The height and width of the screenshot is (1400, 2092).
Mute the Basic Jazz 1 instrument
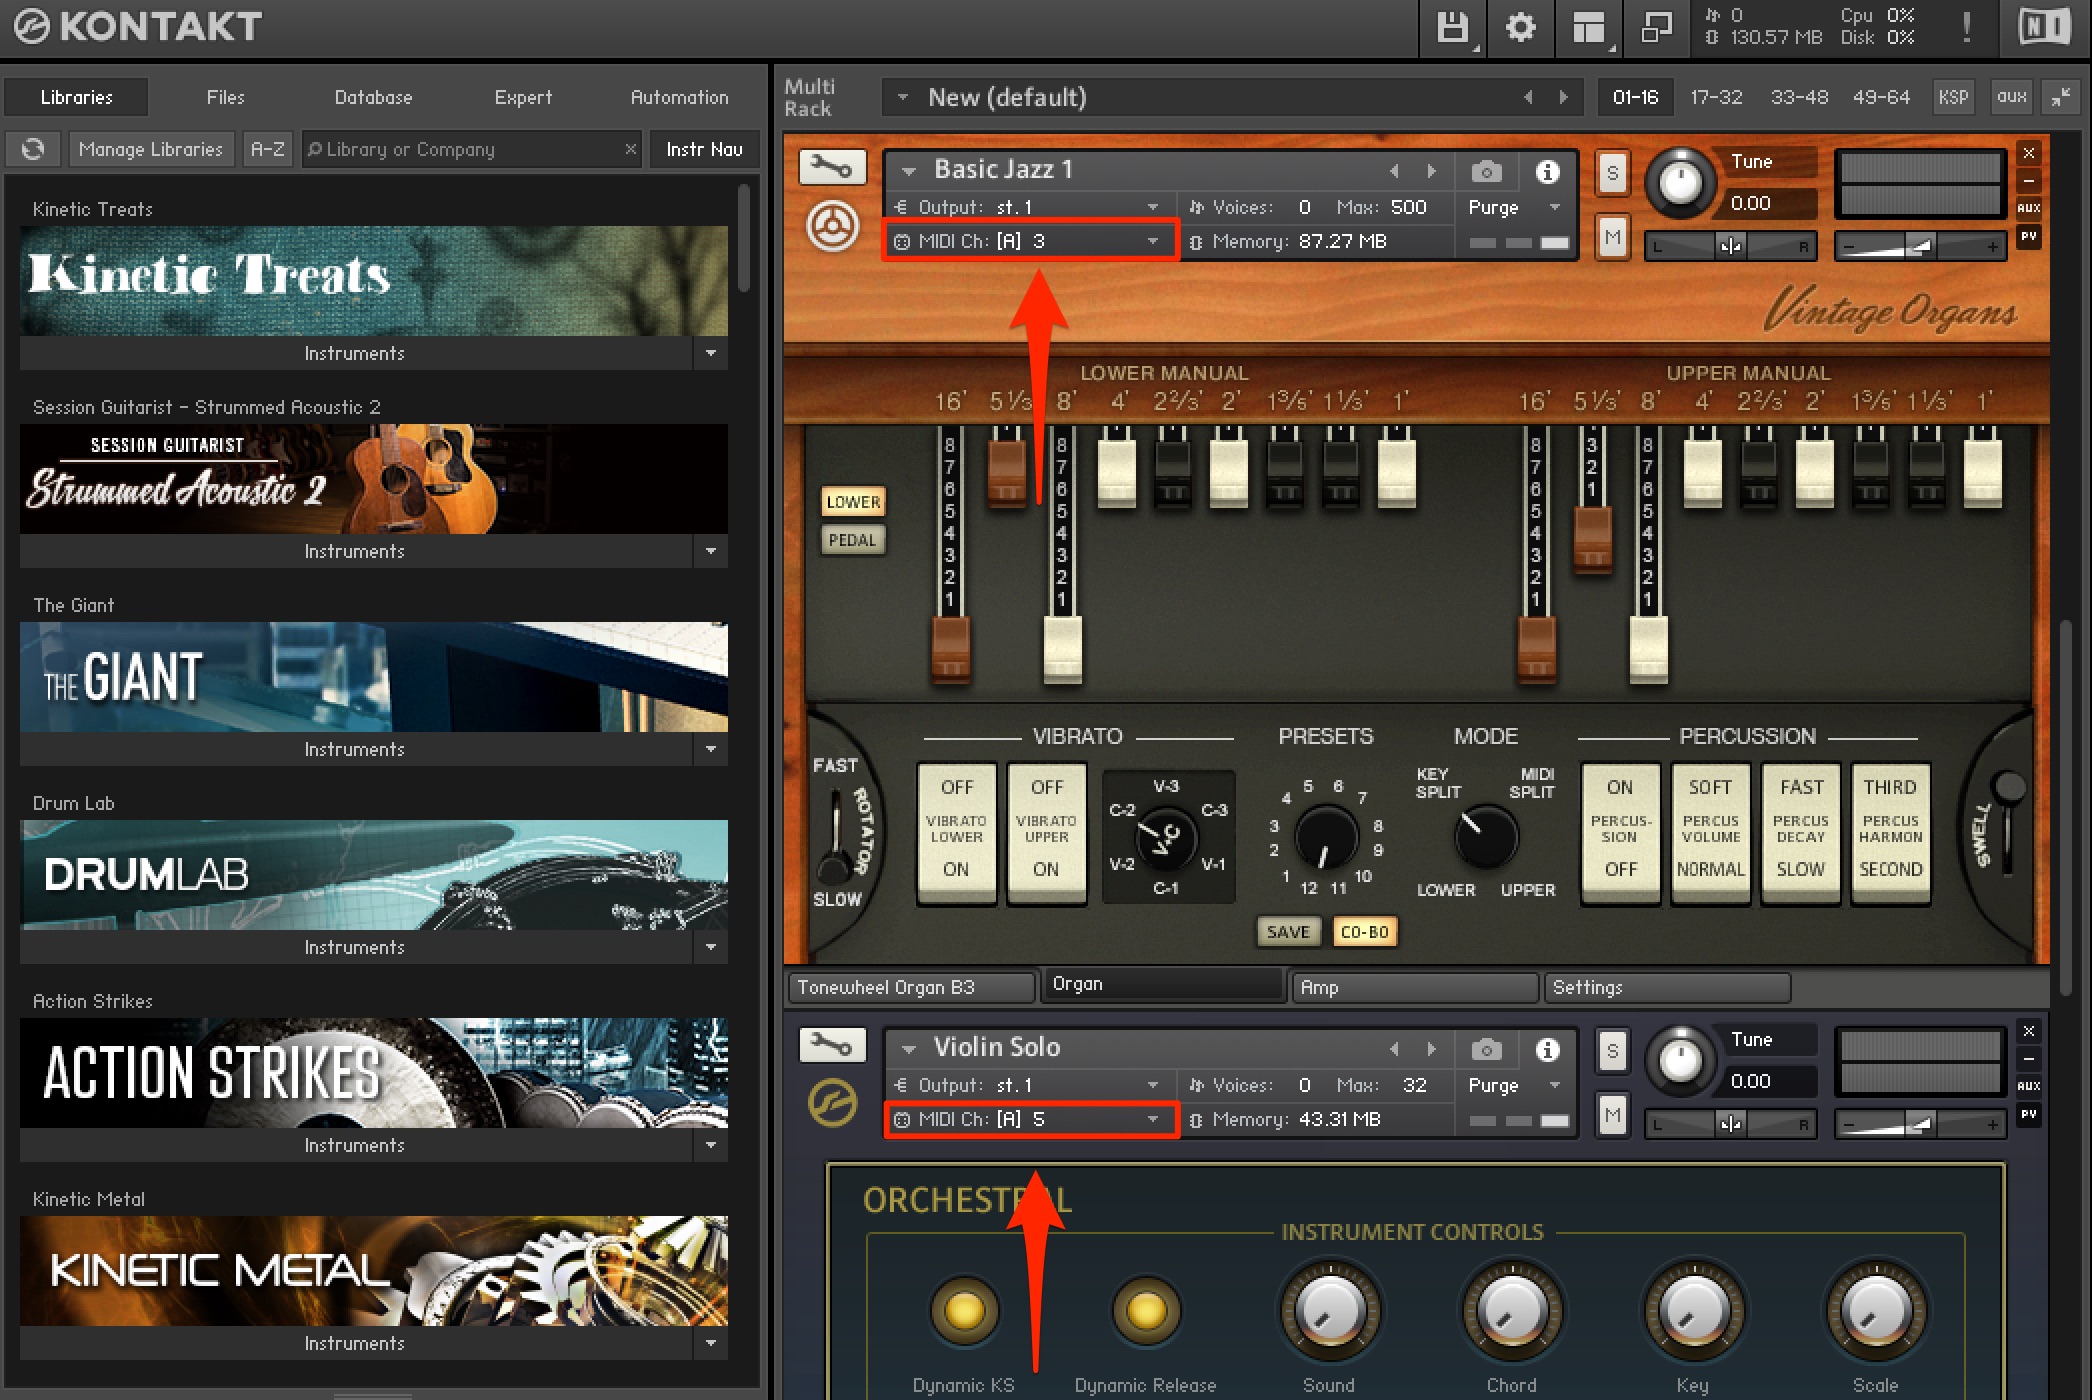[1612, 237]
